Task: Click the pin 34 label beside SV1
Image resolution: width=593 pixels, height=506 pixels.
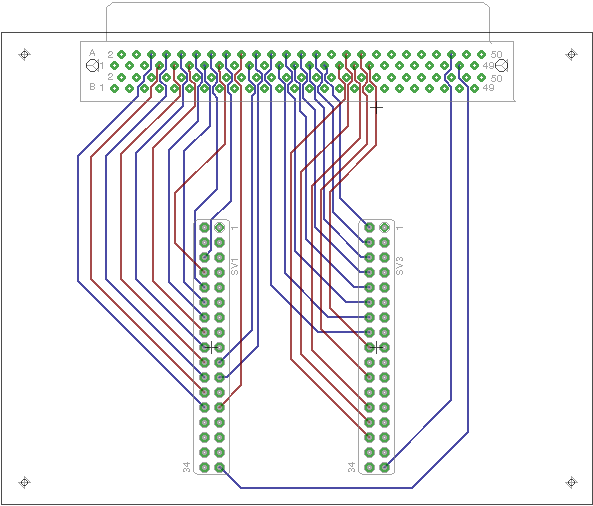Action: click(x=186, y=467)
